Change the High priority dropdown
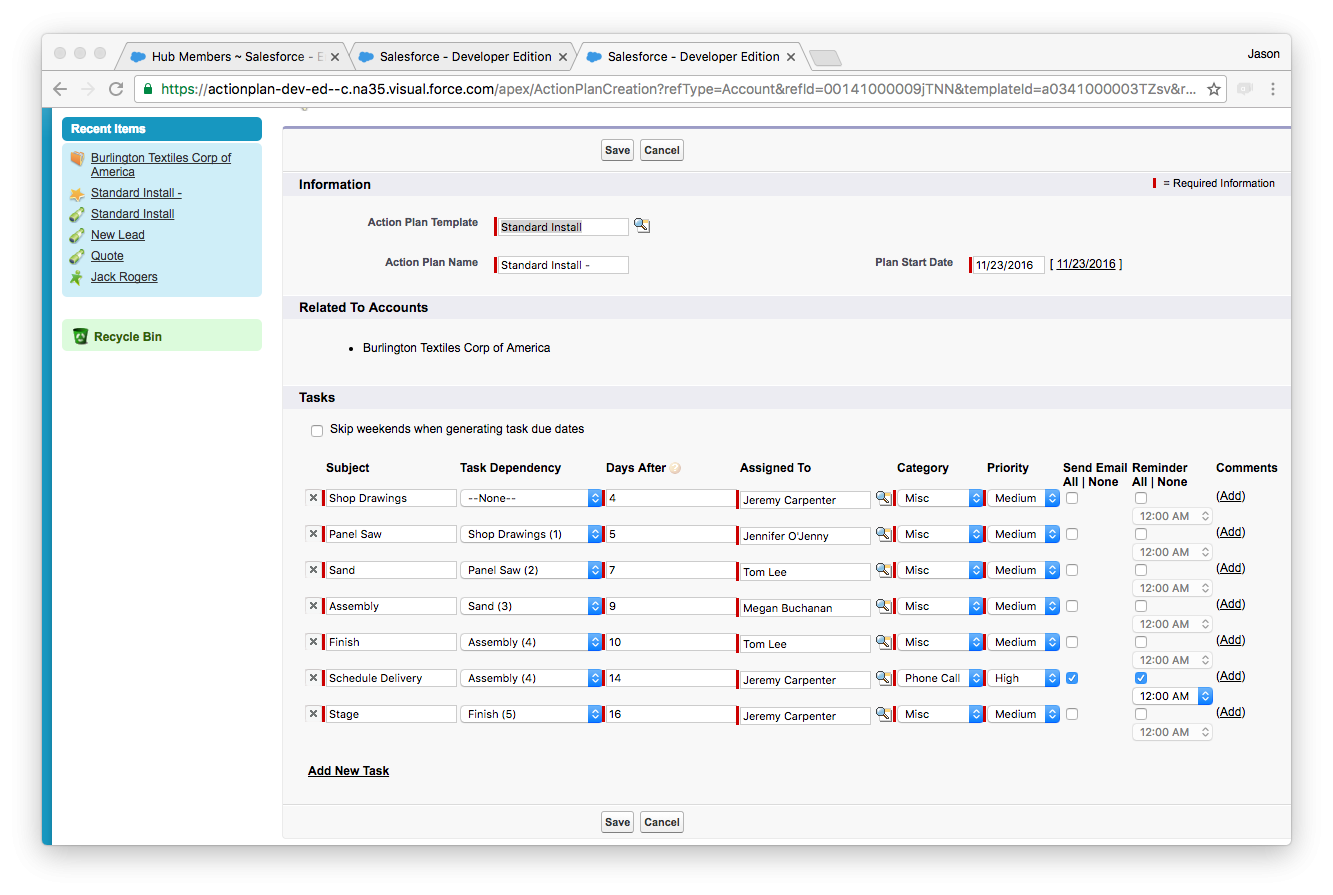The width and height of the screenshot is (1333, 895). click(1023, 678)
